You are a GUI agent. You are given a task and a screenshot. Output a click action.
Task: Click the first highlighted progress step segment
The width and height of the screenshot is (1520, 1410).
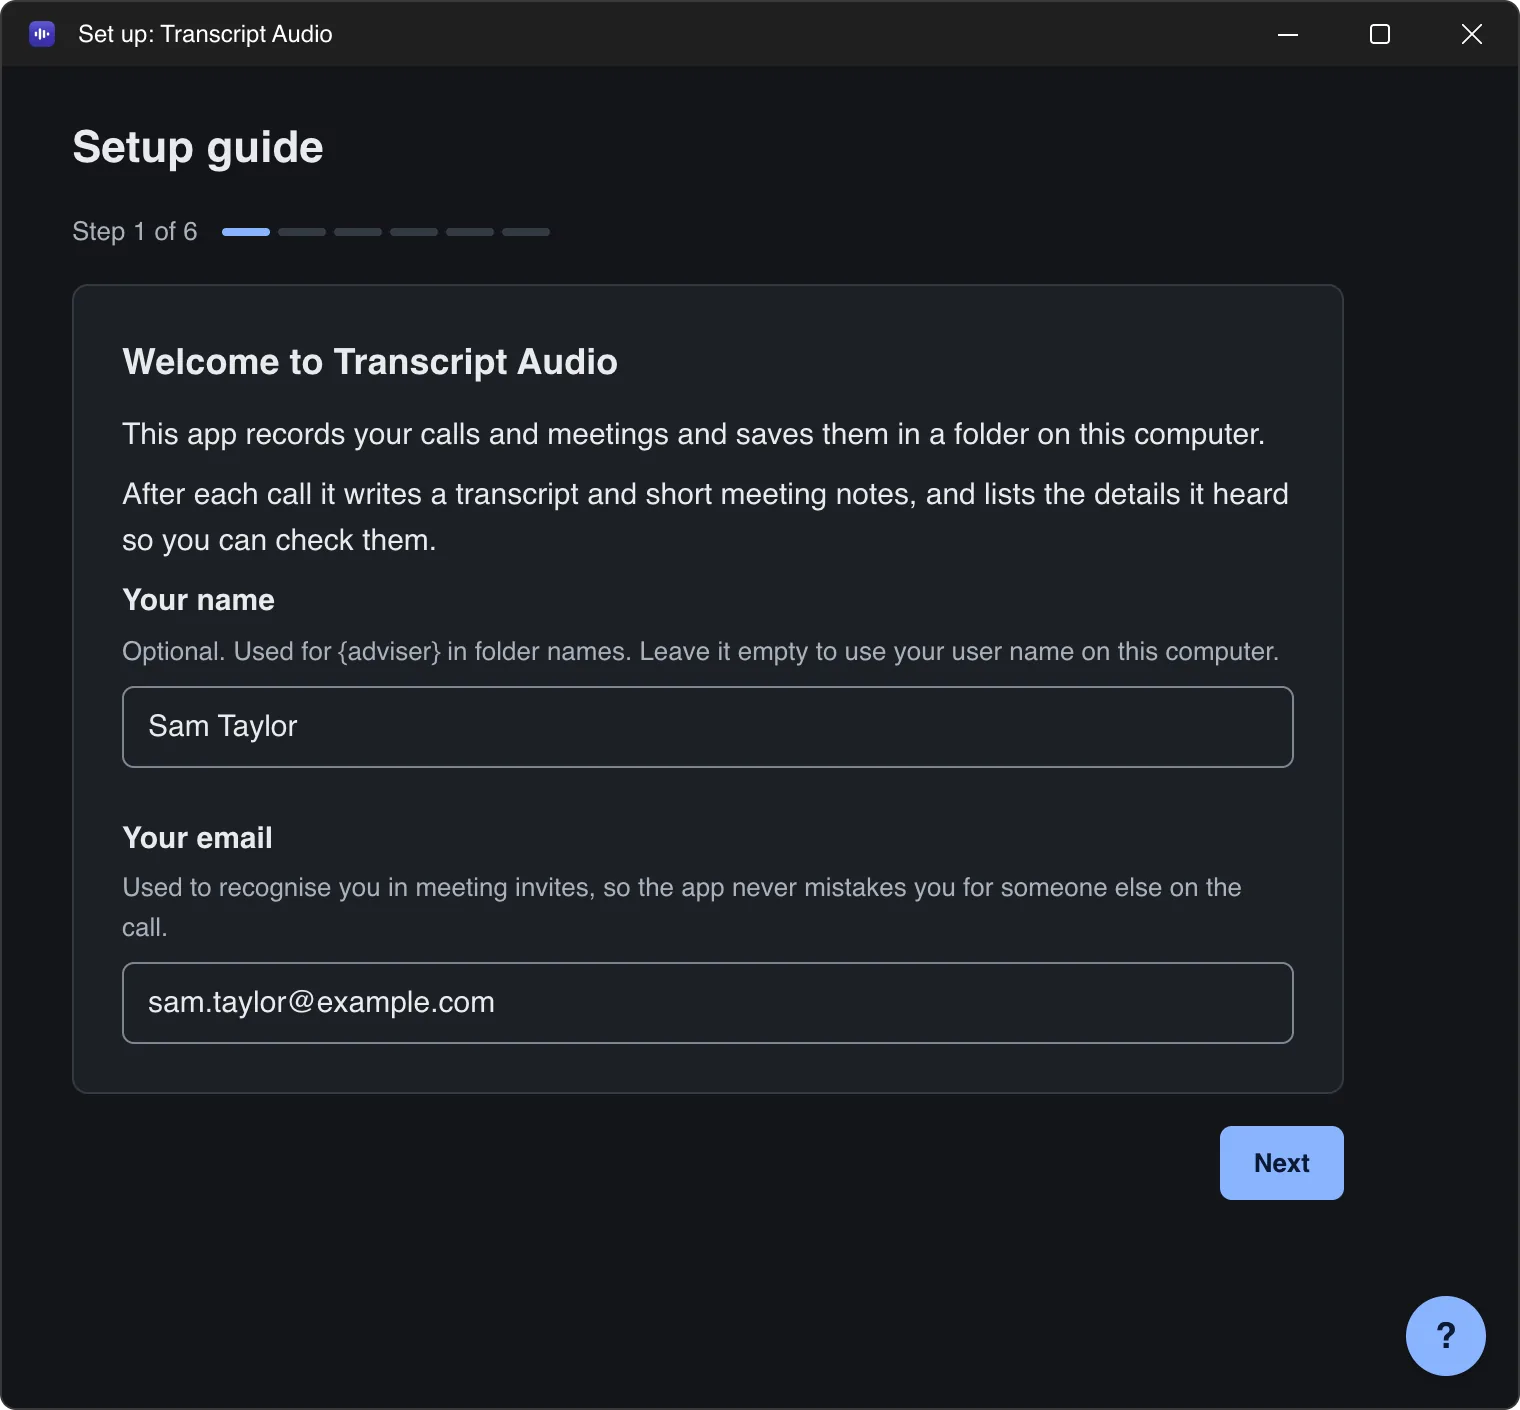246,232
